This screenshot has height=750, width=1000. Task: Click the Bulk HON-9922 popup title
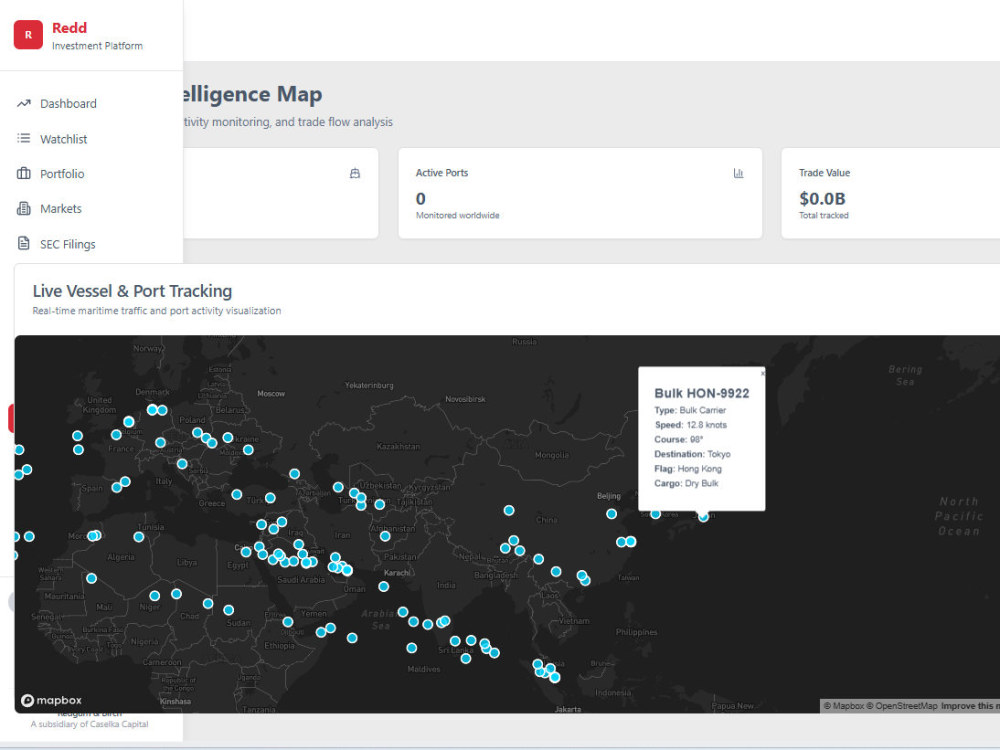click(702, 393)
